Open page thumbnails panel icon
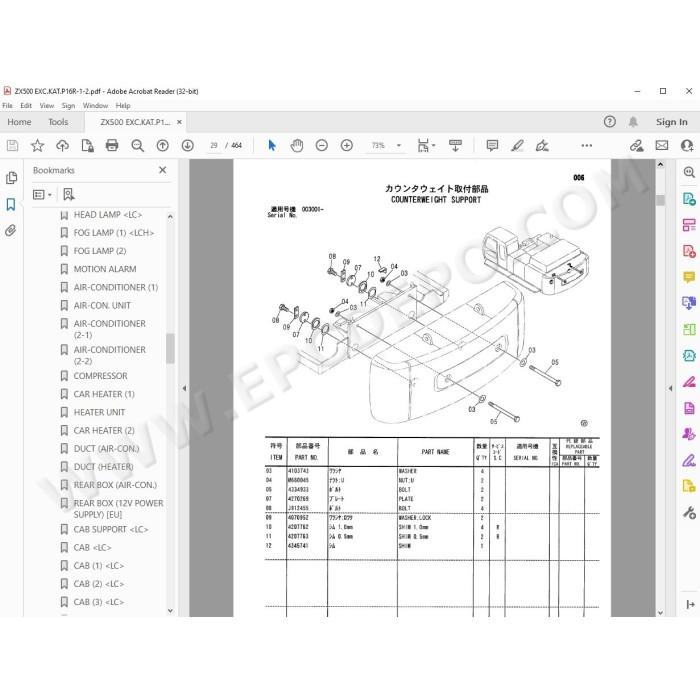This screenshot has width=700, height=700. pyautogui.click(x=11, y=178)
